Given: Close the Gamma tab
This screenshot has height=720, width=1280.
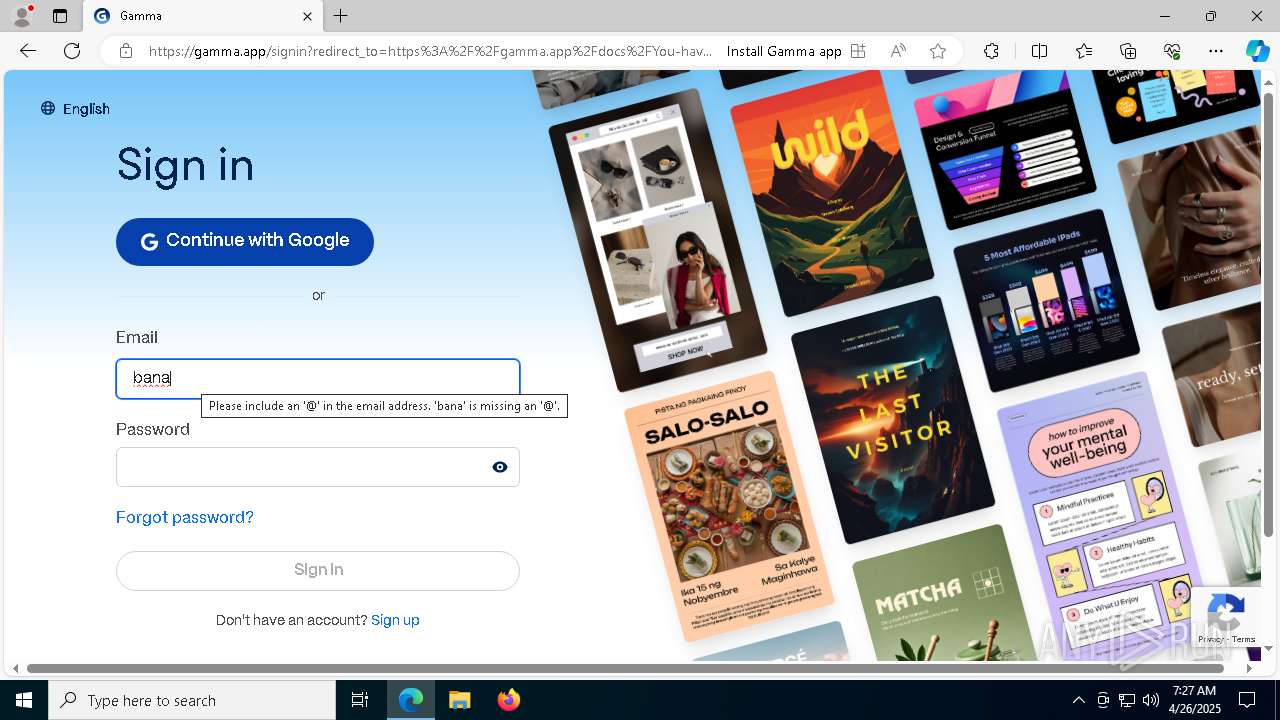Looking at the screenshot, I should (307, 16).
